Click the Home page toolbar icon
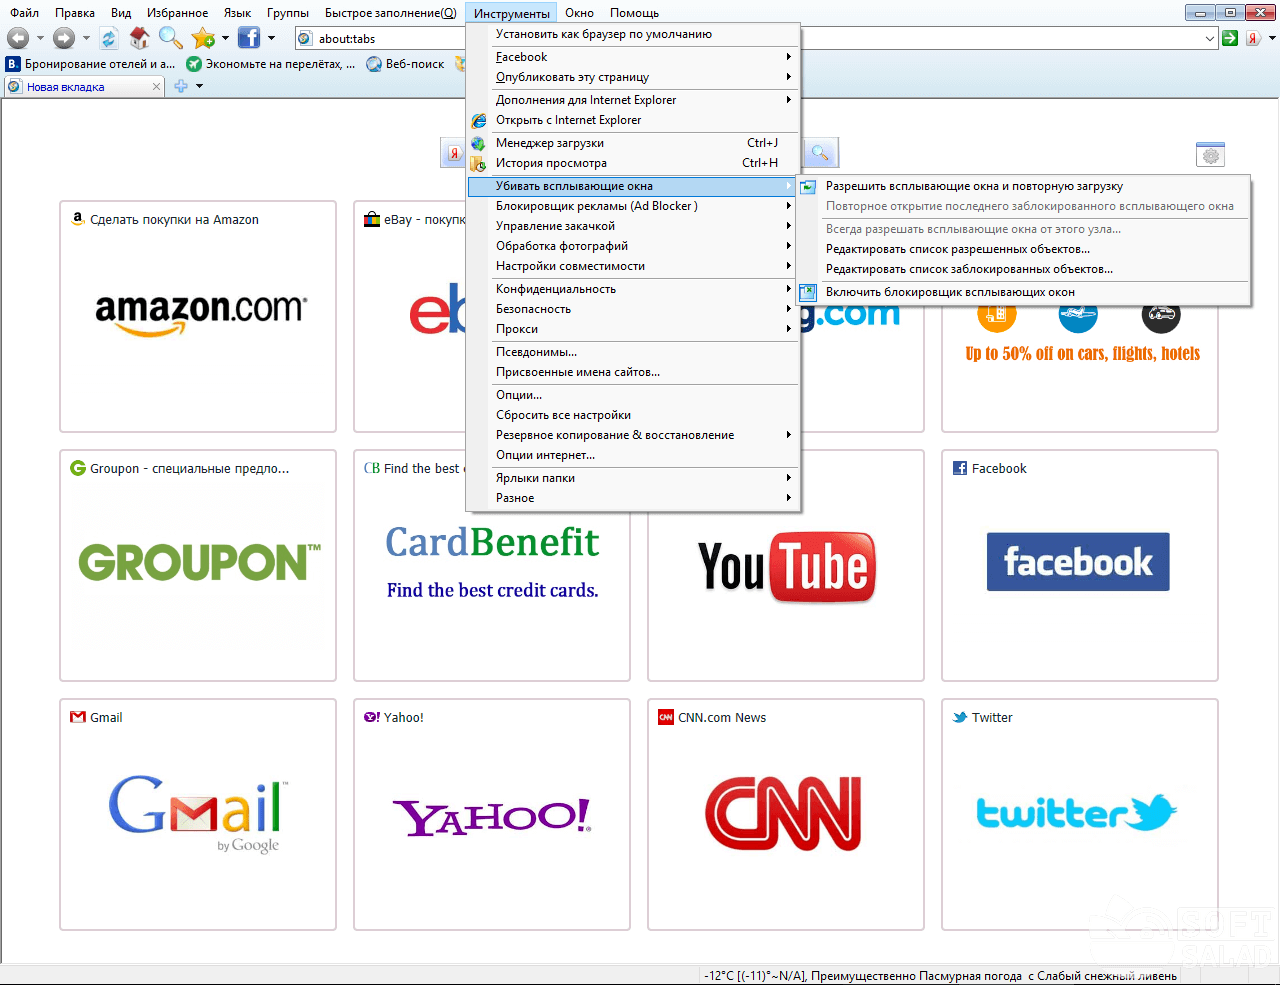 [x=139, y=38]
